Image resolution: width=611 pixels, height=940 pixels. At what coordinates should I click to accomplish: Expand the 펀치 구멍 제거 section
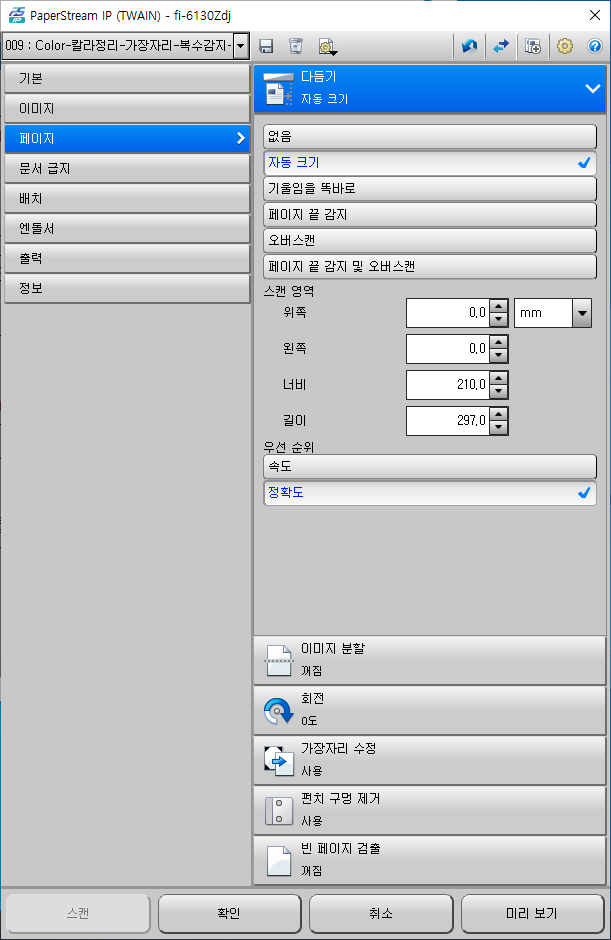click(429, 811)
